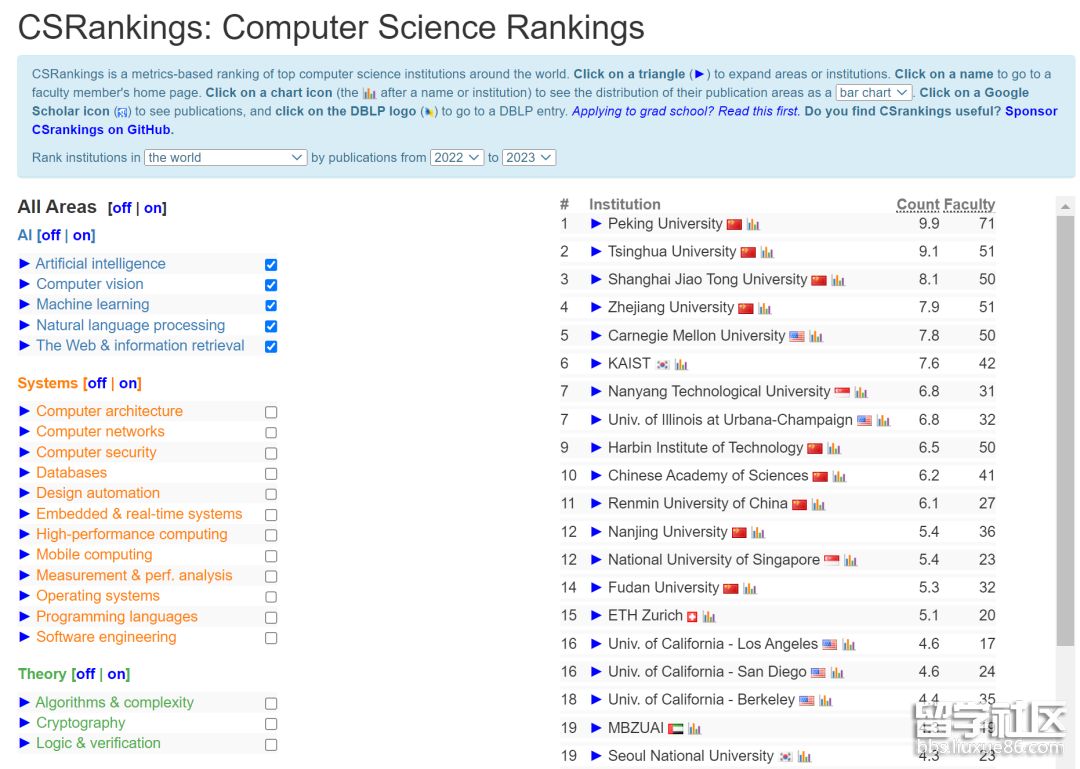Expand Algorithms & complexity area triangle
Viewport: 1080px width, 769px height.
tap(24, 702)
